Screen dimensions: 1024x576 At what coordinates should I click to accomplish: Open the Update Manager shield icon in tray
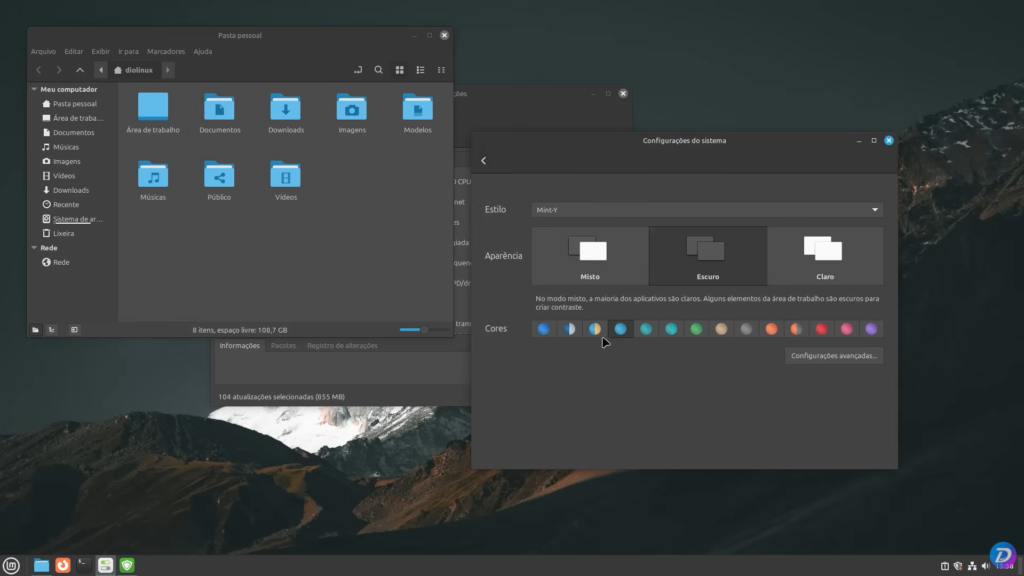point(958,566)
